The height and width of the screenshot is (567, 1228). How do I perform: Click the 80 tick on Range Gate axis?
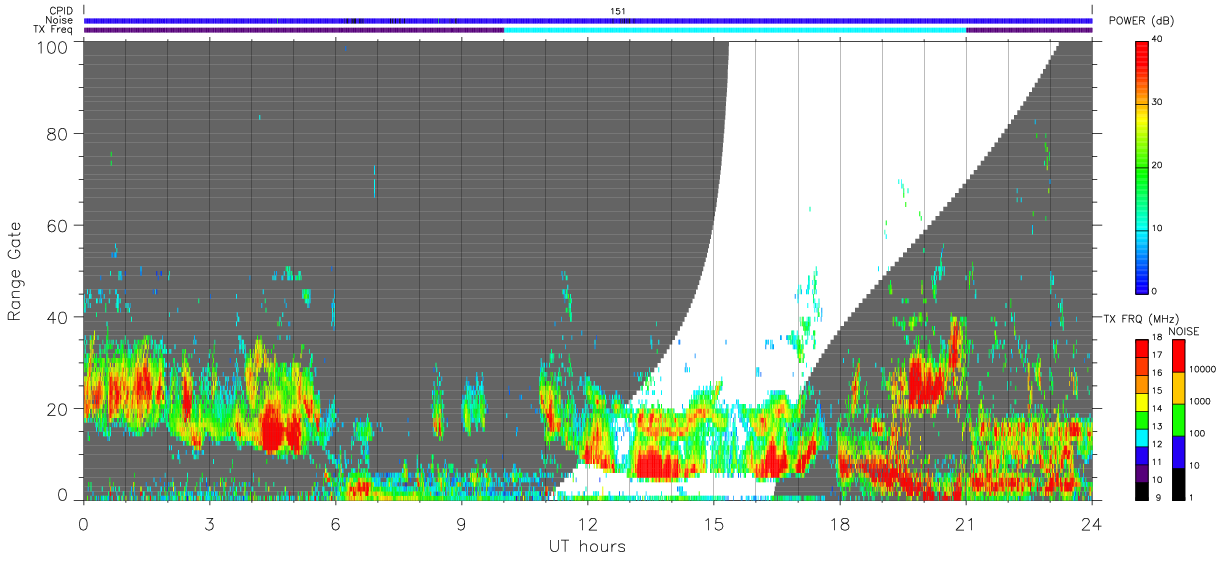[59, 133]
